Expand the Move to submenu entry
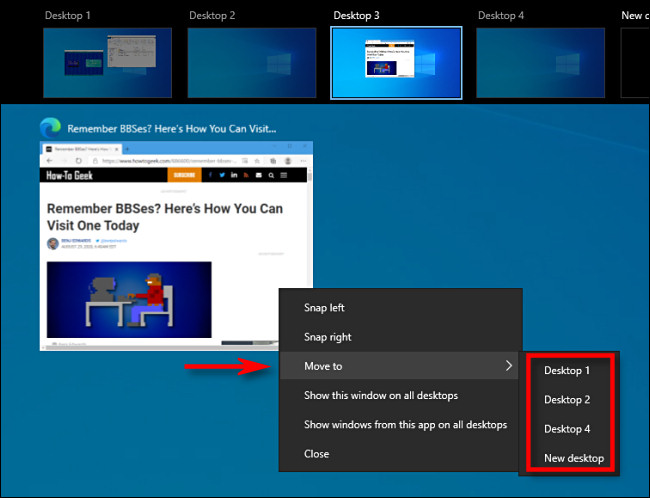The height and width of the screenshot is (498, 650). (x=399, y=366)
